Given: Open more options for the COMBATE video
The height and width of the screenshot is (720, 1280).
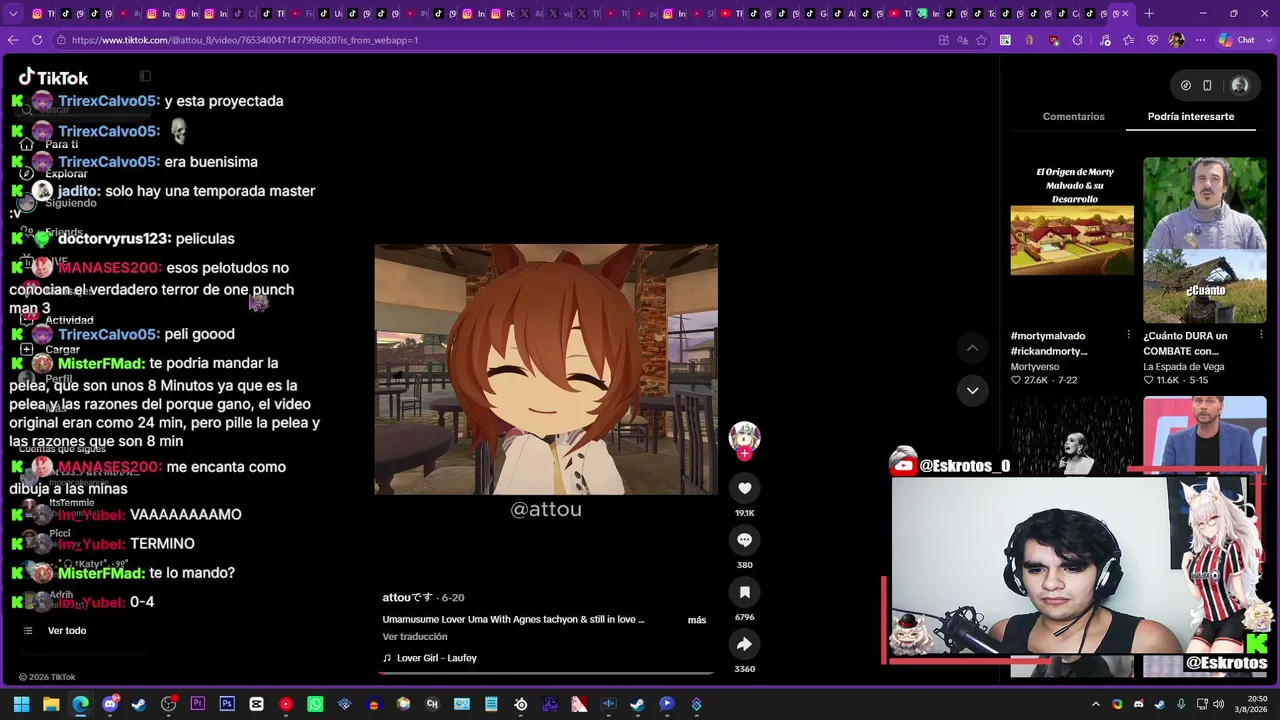Looking at the screenshot, I should pos(1261,335).
